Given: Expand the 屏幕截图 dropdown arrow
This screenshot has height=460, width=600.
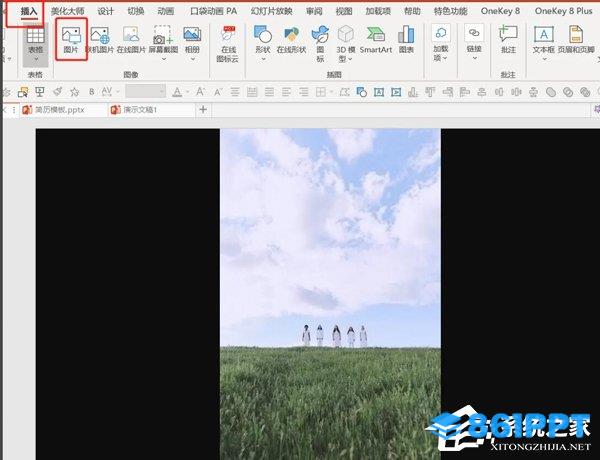Looking at the screenshot, I should (x=164, y=59).
